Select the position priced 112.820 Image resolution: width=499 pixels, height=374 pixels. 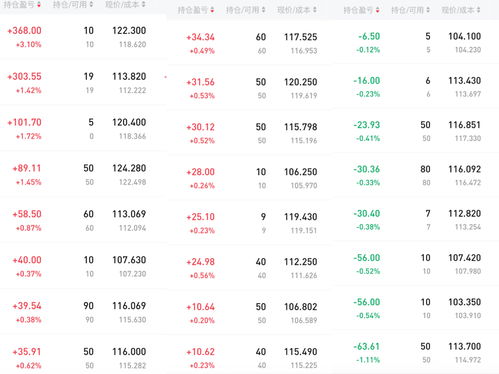tap(416, 220)
